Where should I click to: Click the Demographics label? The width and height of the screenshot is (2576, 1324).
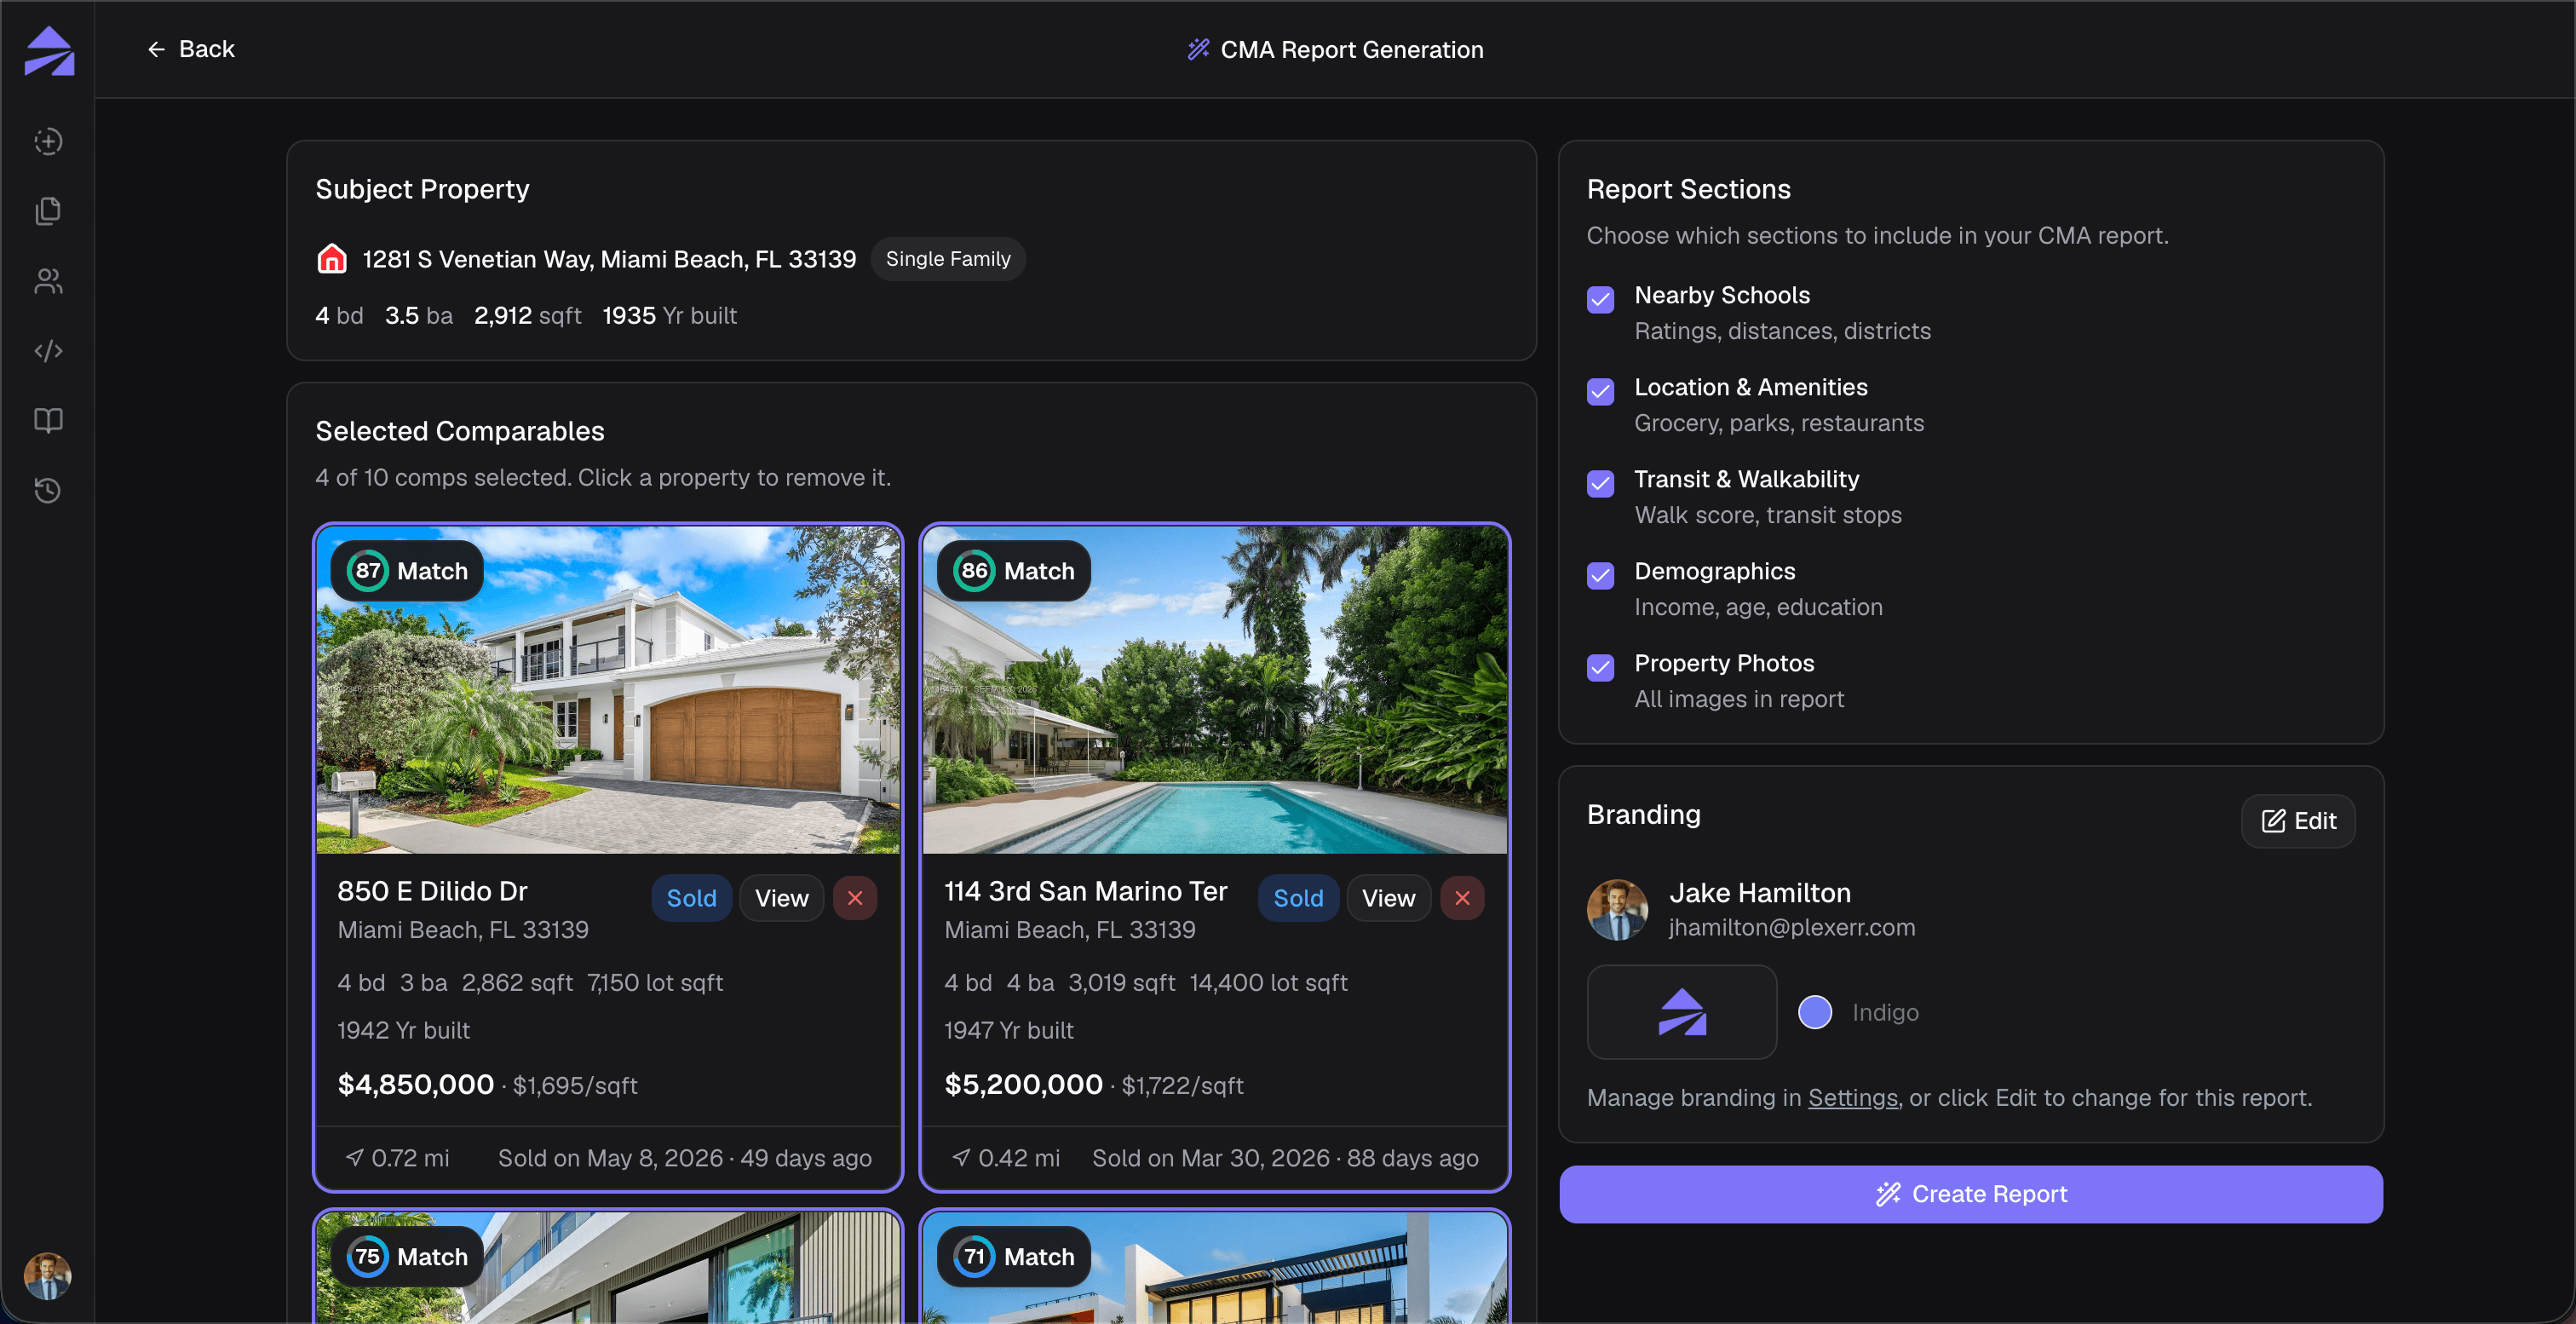1715,572
